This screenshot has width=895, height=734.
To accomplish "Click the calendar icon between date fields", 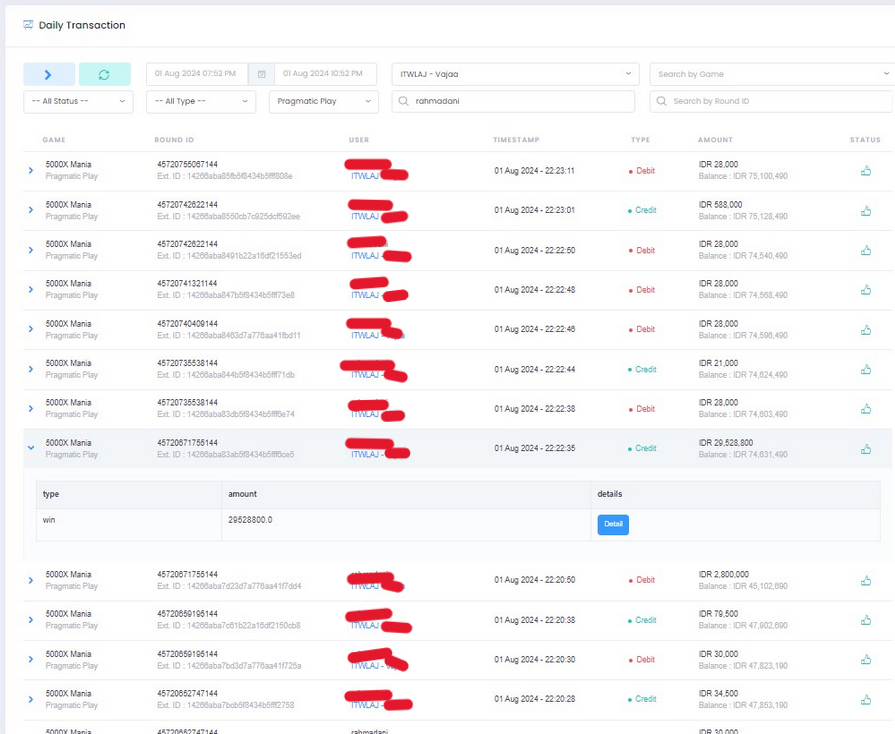I will pyautogui.click(x=261, y=74).
